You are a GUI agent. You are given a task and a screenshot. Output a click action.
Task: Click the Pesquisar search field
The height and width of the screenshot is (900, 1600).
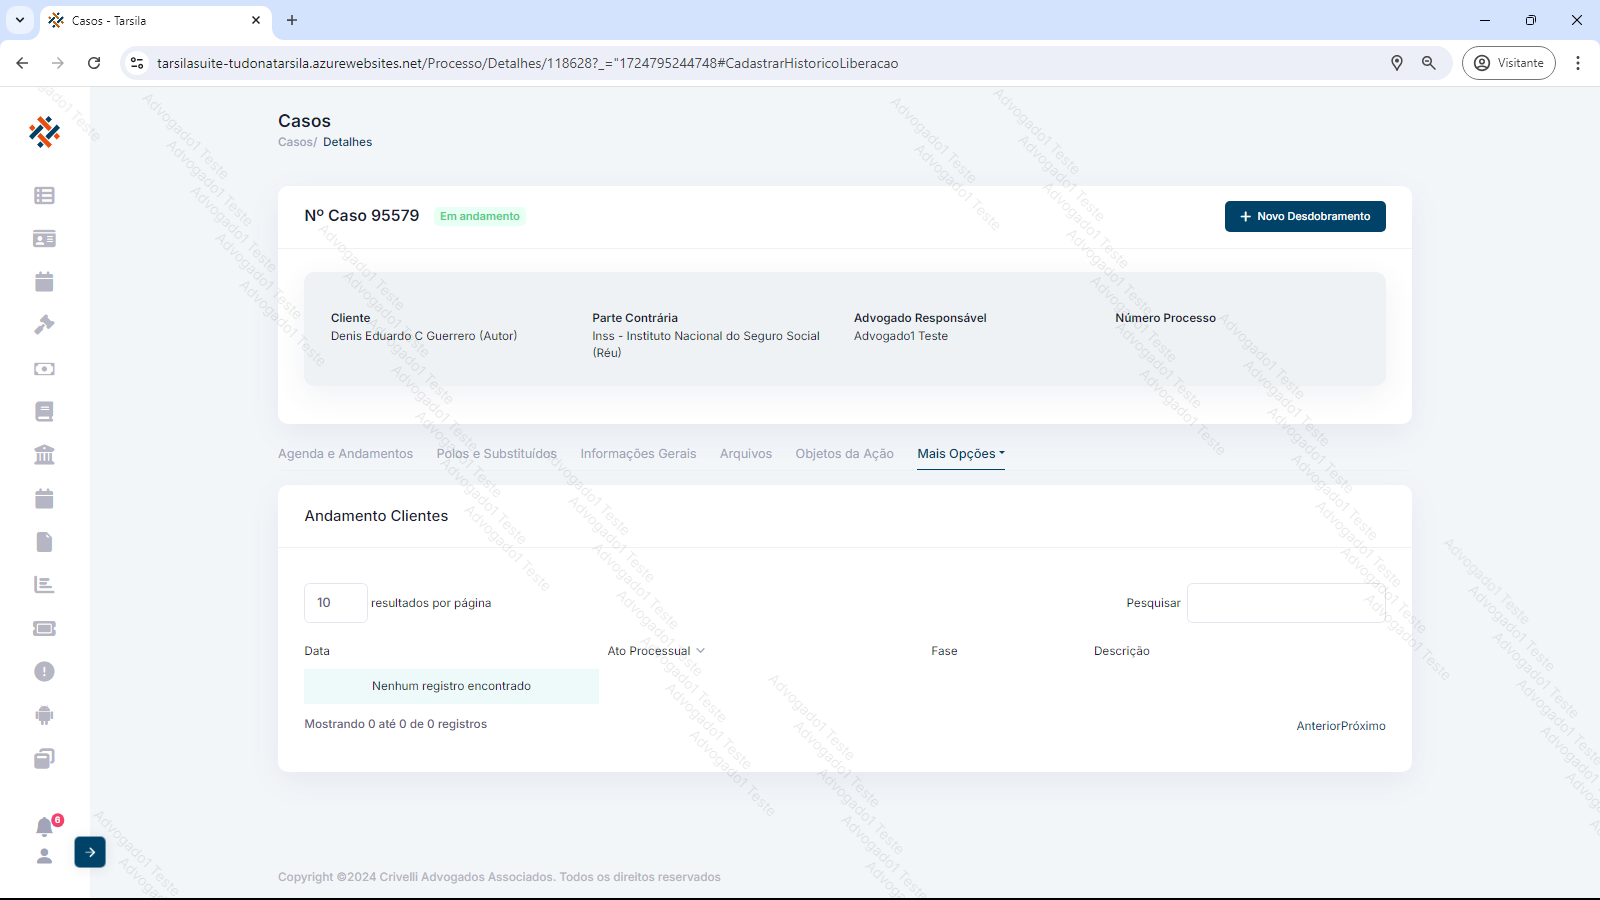(1285, 603)
